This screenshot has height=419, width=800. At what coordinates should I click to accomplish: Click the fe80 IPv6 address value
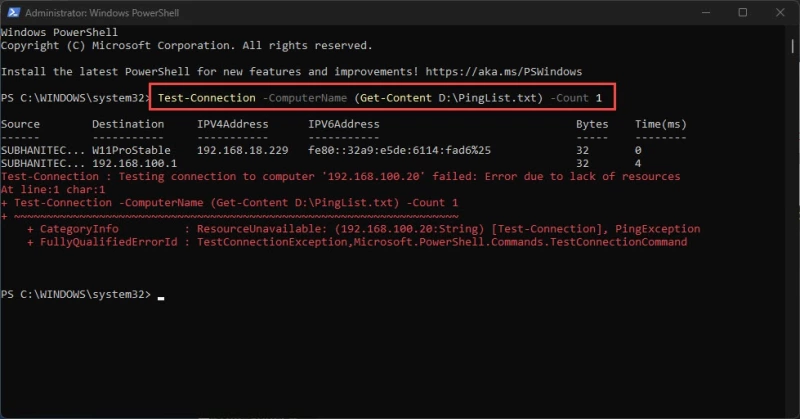(399, 150)
